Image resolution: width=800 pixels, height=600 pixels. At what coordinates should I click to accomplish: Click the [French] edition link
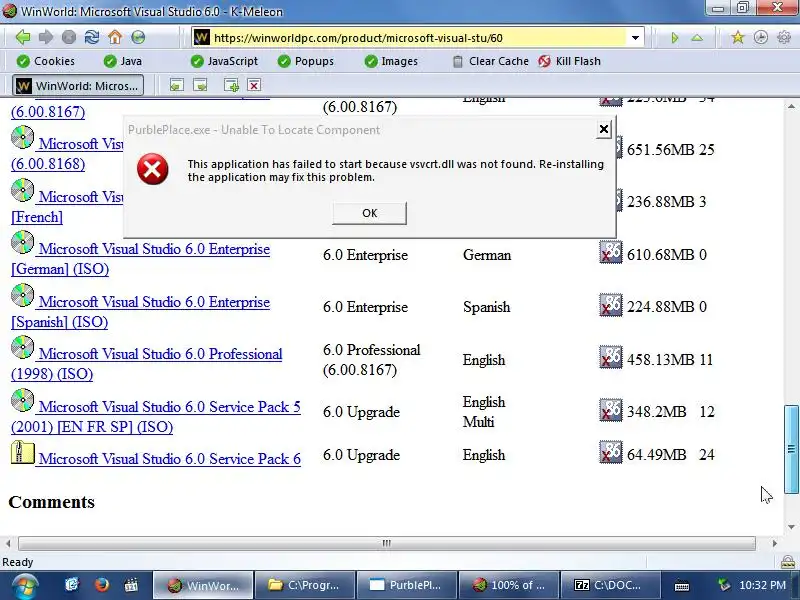tap(37, 217)
